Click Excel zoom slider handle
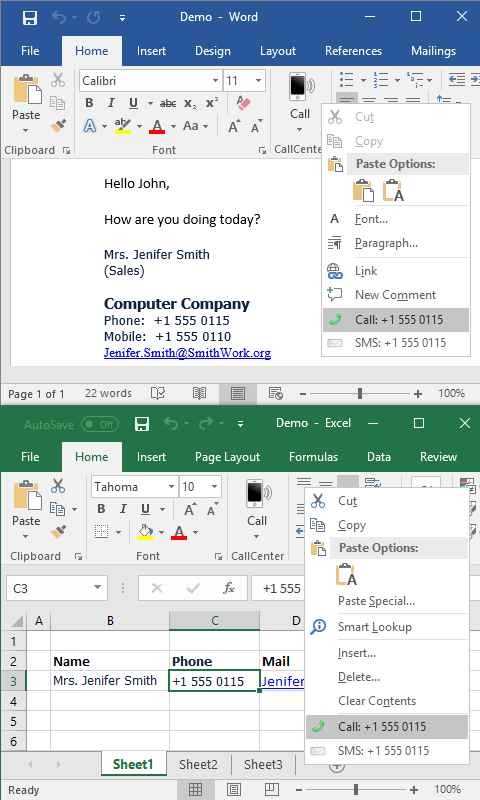This screenshot has height=800, width=480. (x=356, y=789)
